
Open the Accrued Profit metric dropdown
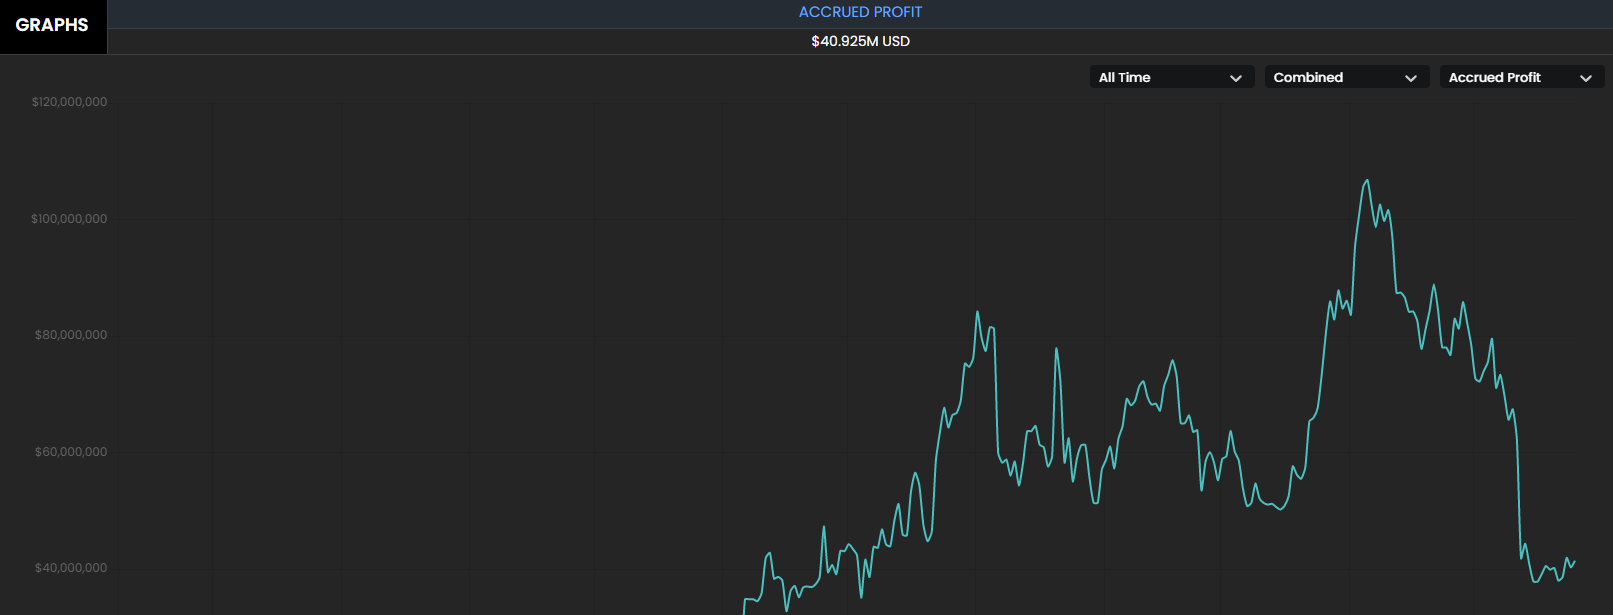pos(1521,77)
